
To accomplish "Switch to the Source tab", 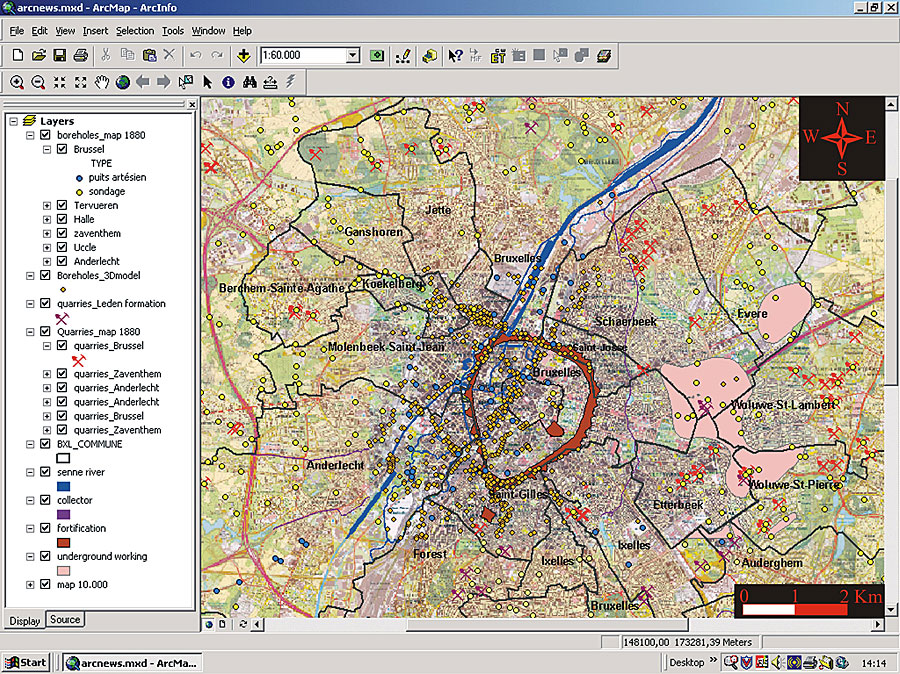I will tap(65, 620).
